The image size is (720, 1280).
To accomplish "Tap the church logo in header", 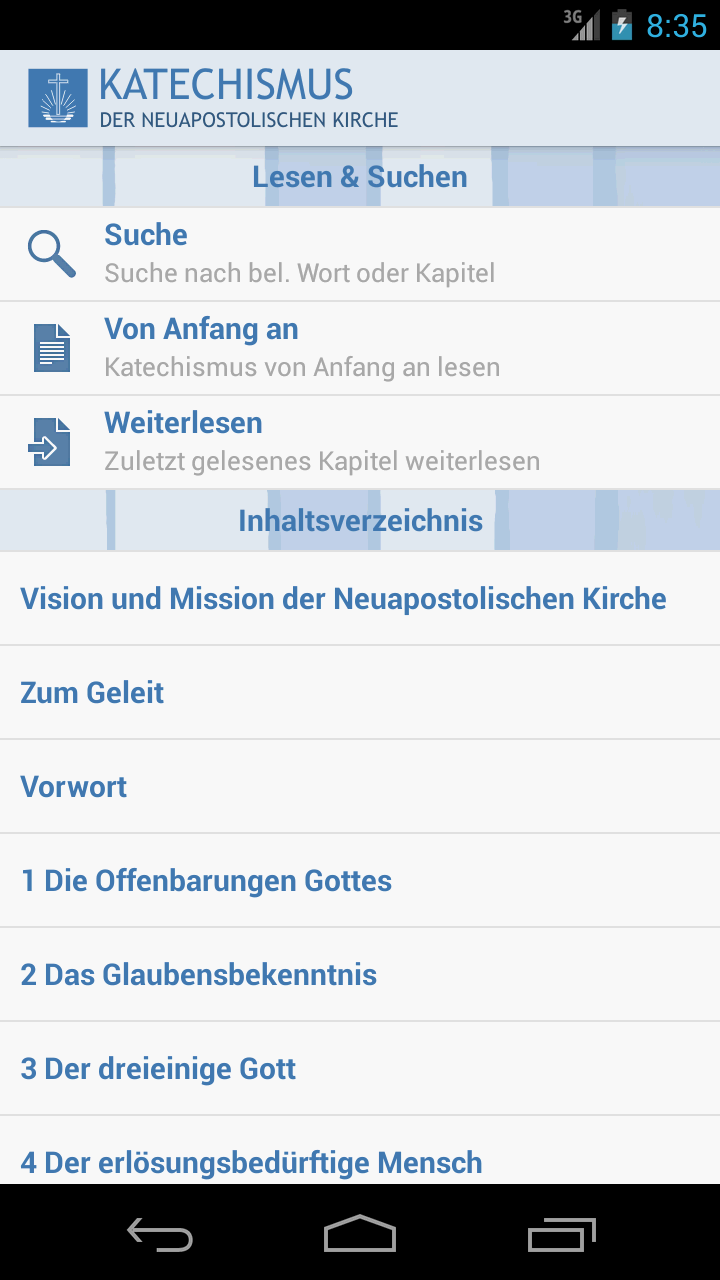I will (x=58, y=98).
